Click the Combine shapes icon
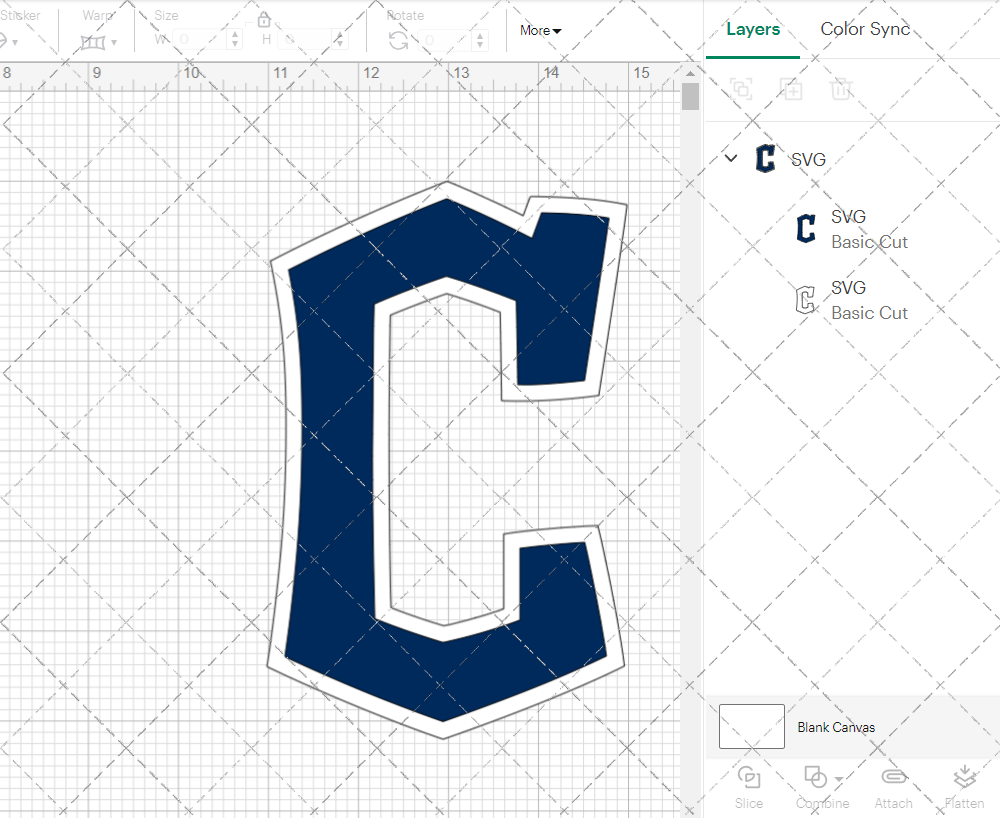This screenshot has width=1000, height=818. [x=816, y=777]
